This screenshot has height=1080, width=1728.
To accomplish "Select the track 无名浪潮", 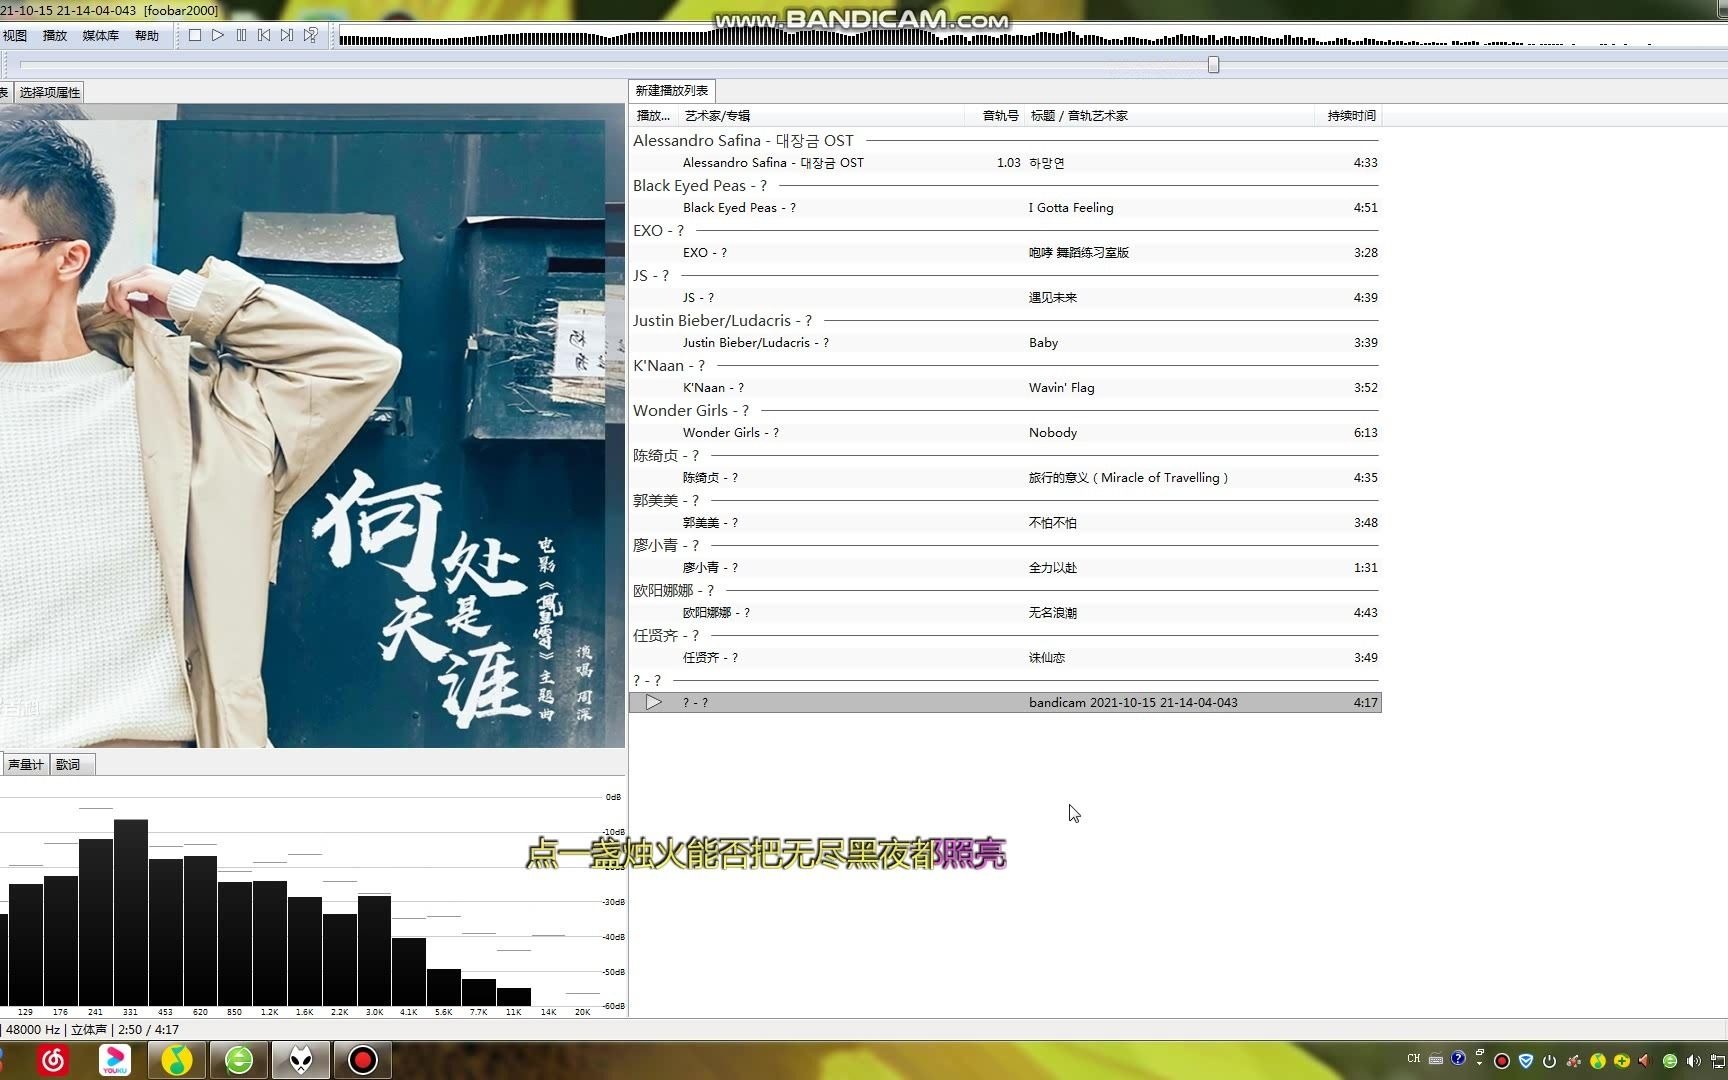I will 1005,612.
